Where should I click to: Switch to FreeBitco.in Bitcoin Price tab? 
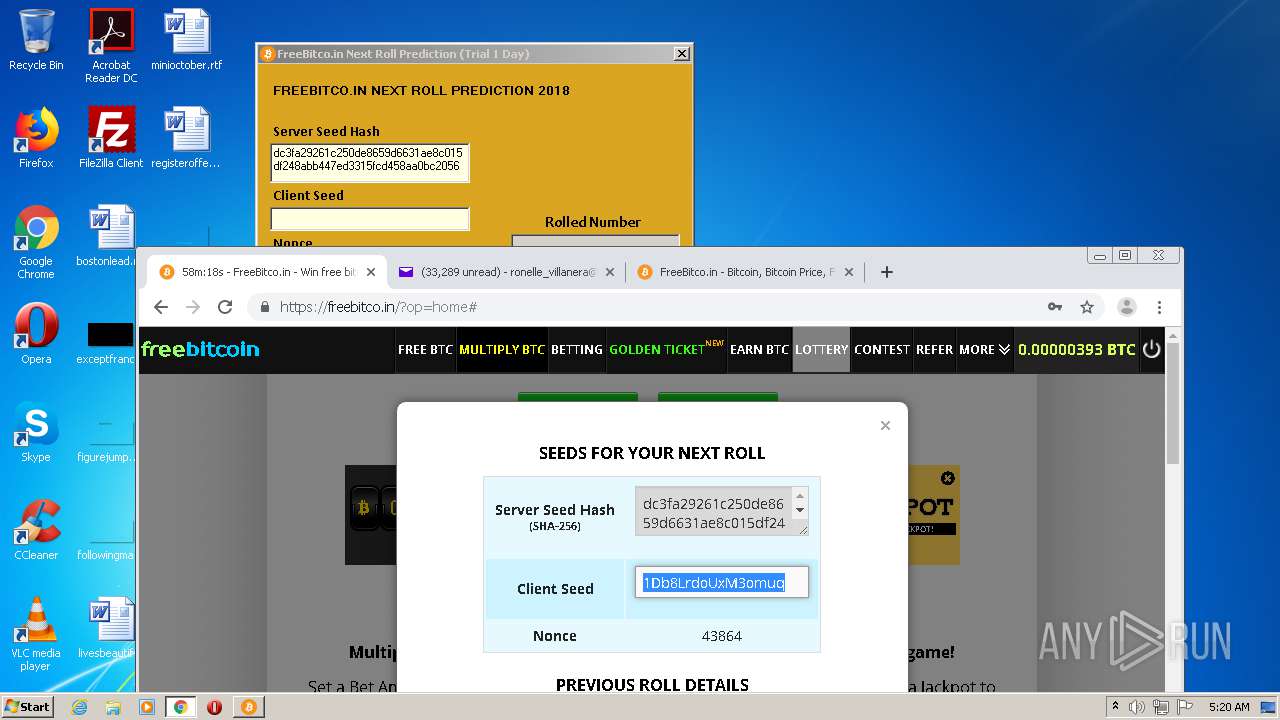[x=746, y=272]
